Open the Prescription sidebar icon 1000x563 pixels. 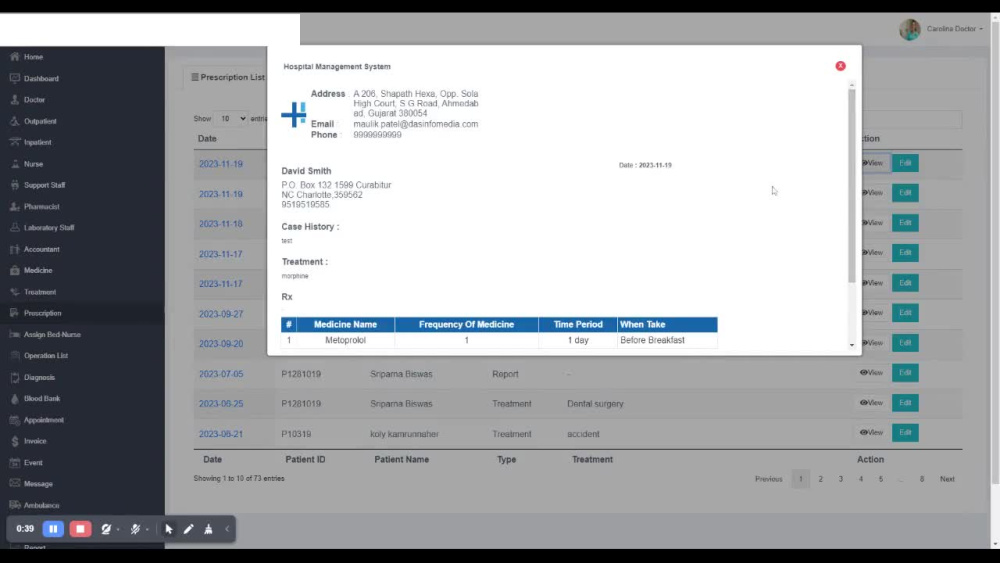pyautogui.click(x=15, y=313)
